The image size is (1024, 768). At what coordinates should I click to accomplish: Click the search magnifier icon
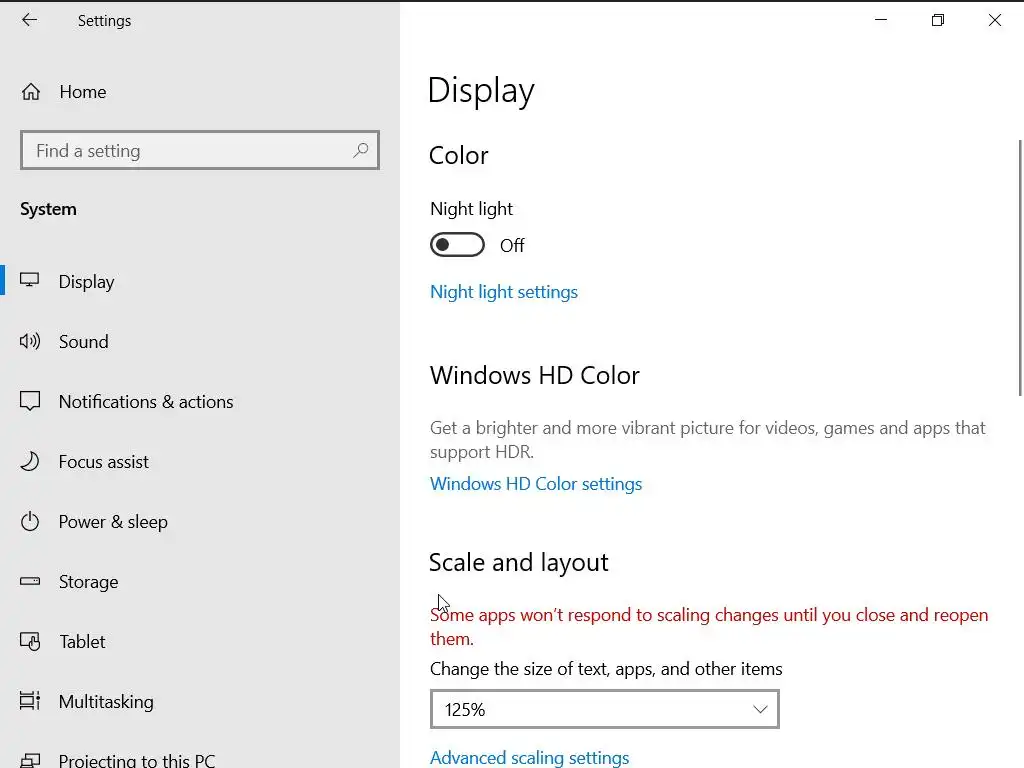tap(361, 151)
